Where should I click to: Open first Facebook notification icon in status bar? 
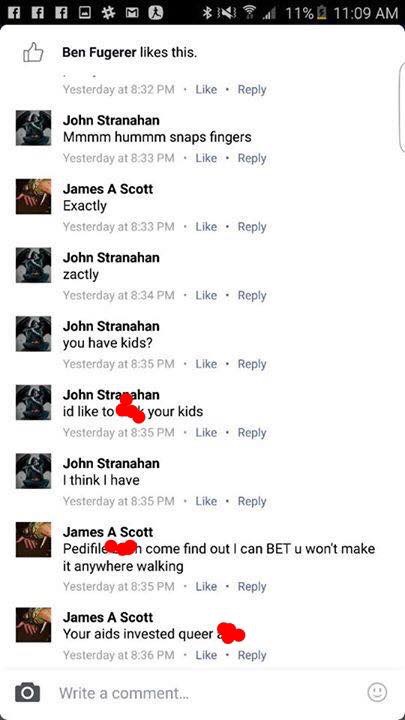[x=13, y=12]
